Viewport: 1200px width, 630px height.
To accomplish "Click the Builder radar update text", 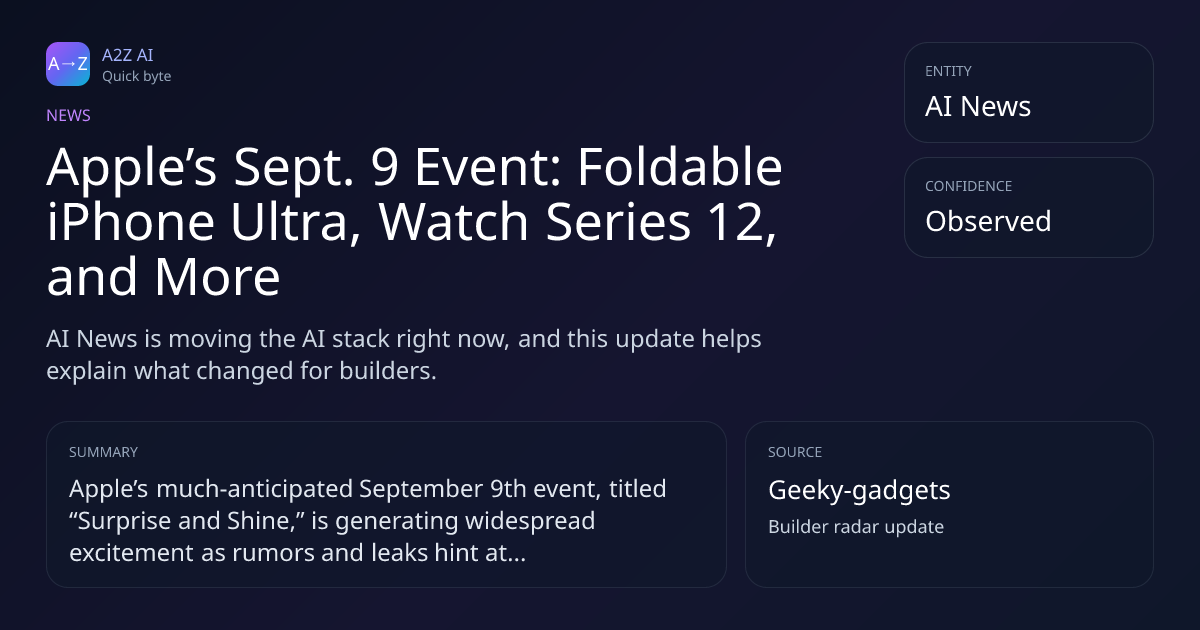I will (x=856, y=526).
